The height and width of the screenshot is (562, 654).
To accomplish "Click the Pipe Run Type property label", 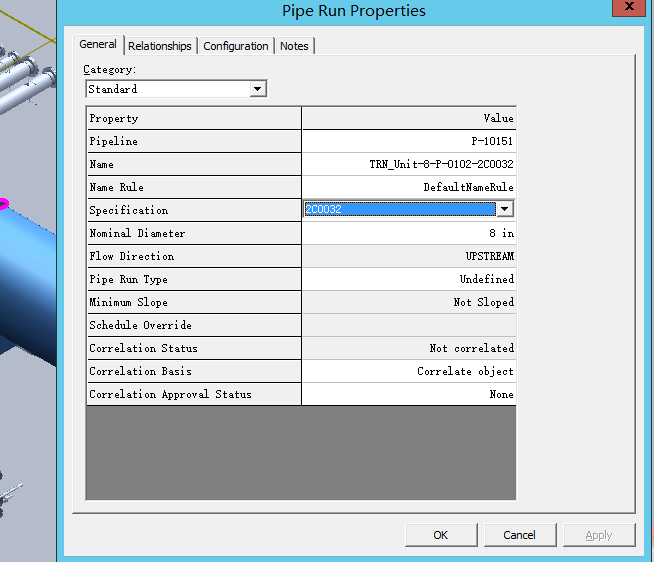I will pos(194,279).
